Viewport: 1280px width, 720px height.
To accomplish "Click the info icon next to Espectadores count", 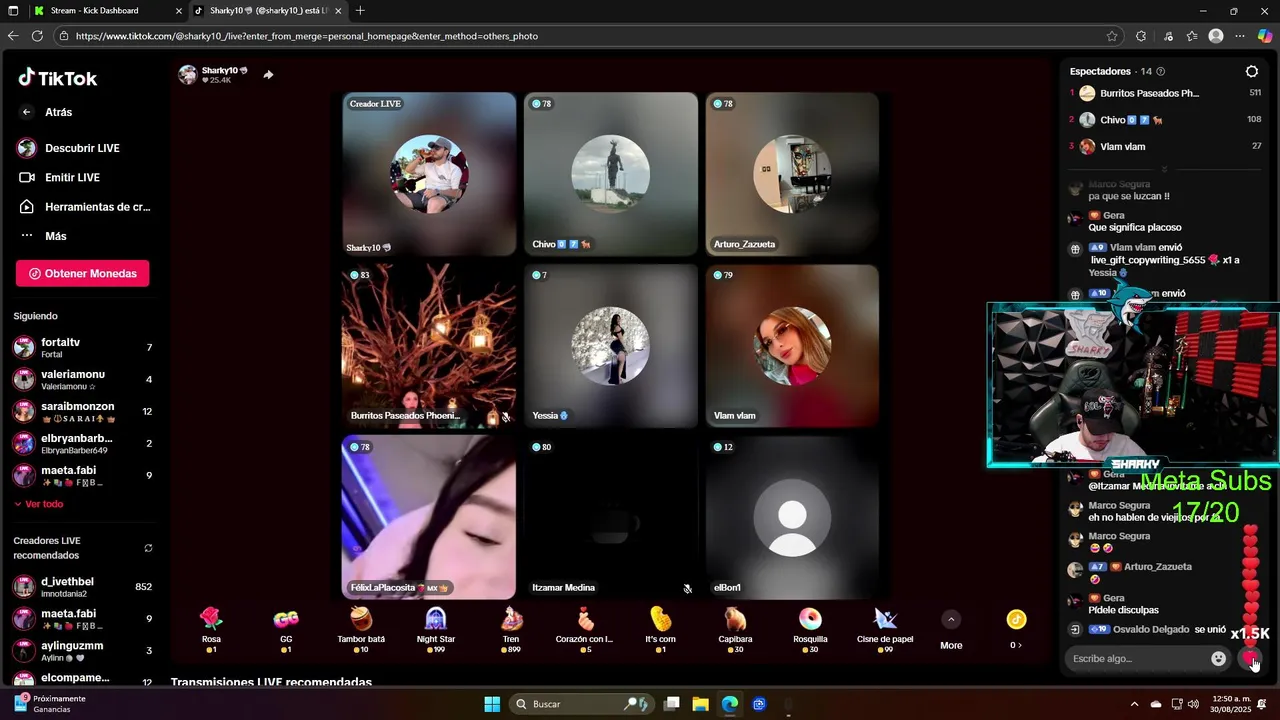I will click(x=1160, y=72).
